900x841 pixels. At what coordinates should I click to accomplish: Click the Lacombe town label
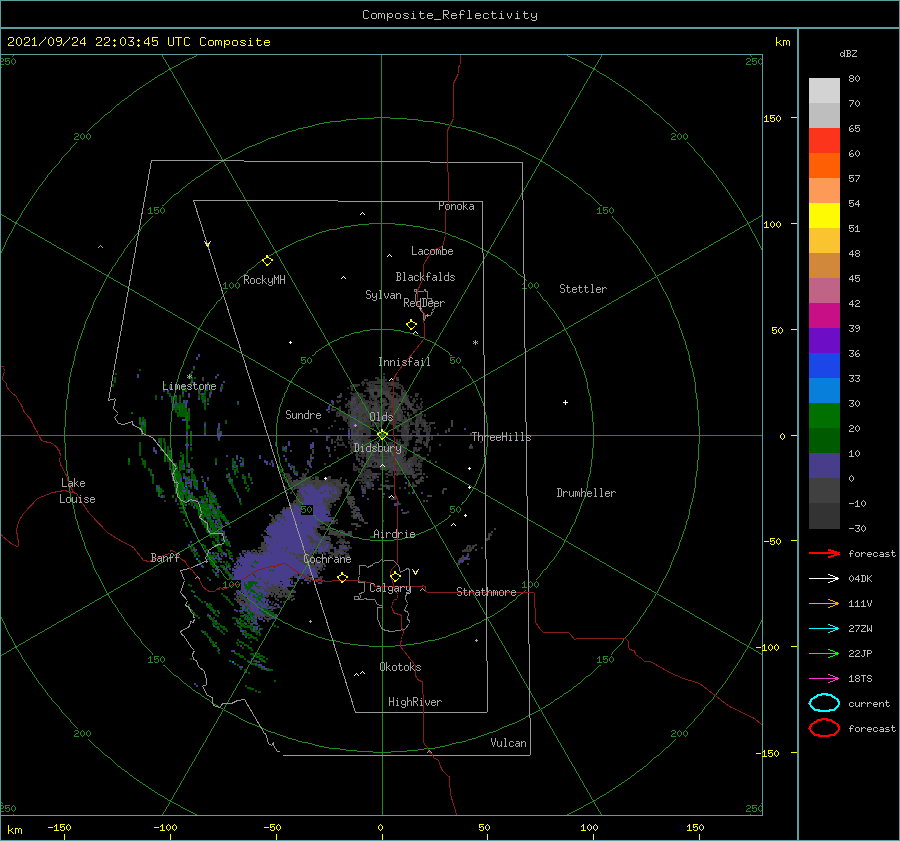(432, 251)
